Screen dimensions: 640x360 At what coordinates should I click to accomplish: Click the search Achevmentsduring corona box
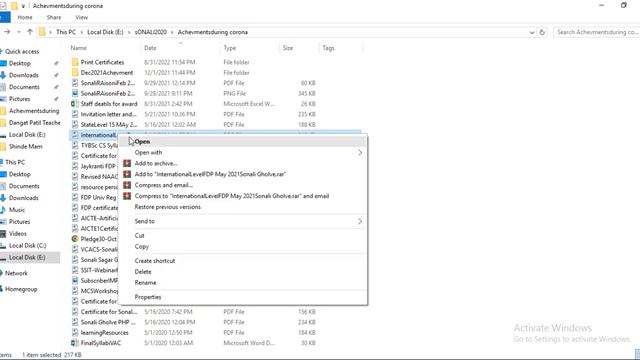(596, 32)
